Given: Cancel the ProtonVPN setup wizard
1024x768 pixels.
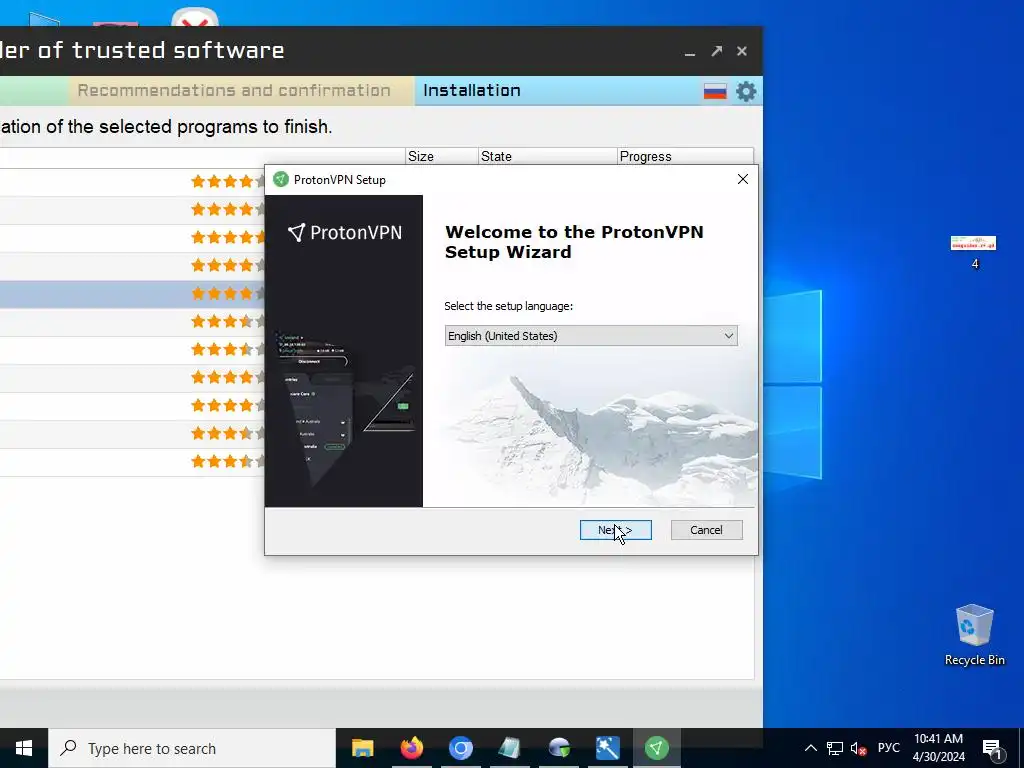Looking at the screenshot, I should [x=706, y=530].
